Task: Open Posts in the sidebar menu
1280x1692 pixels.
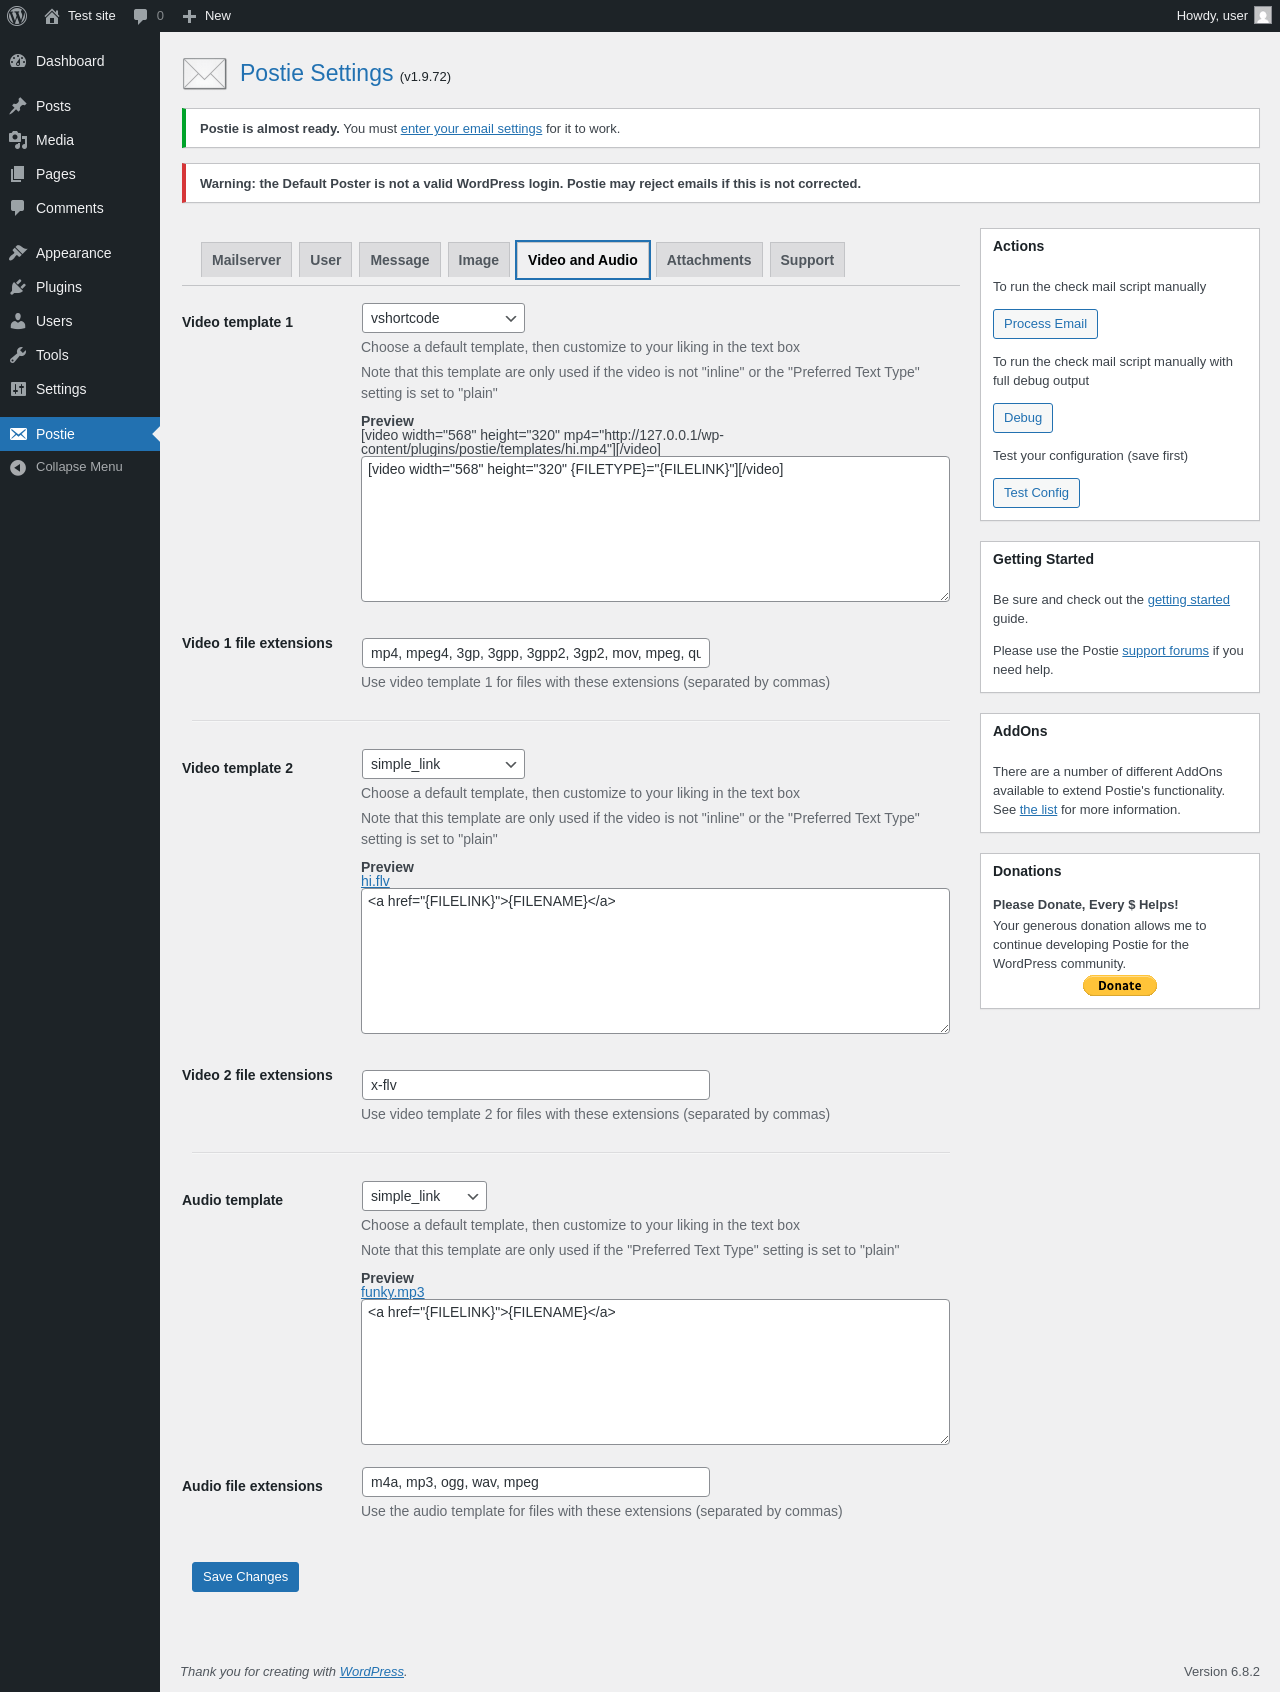Action: click(x=80, y=106)
